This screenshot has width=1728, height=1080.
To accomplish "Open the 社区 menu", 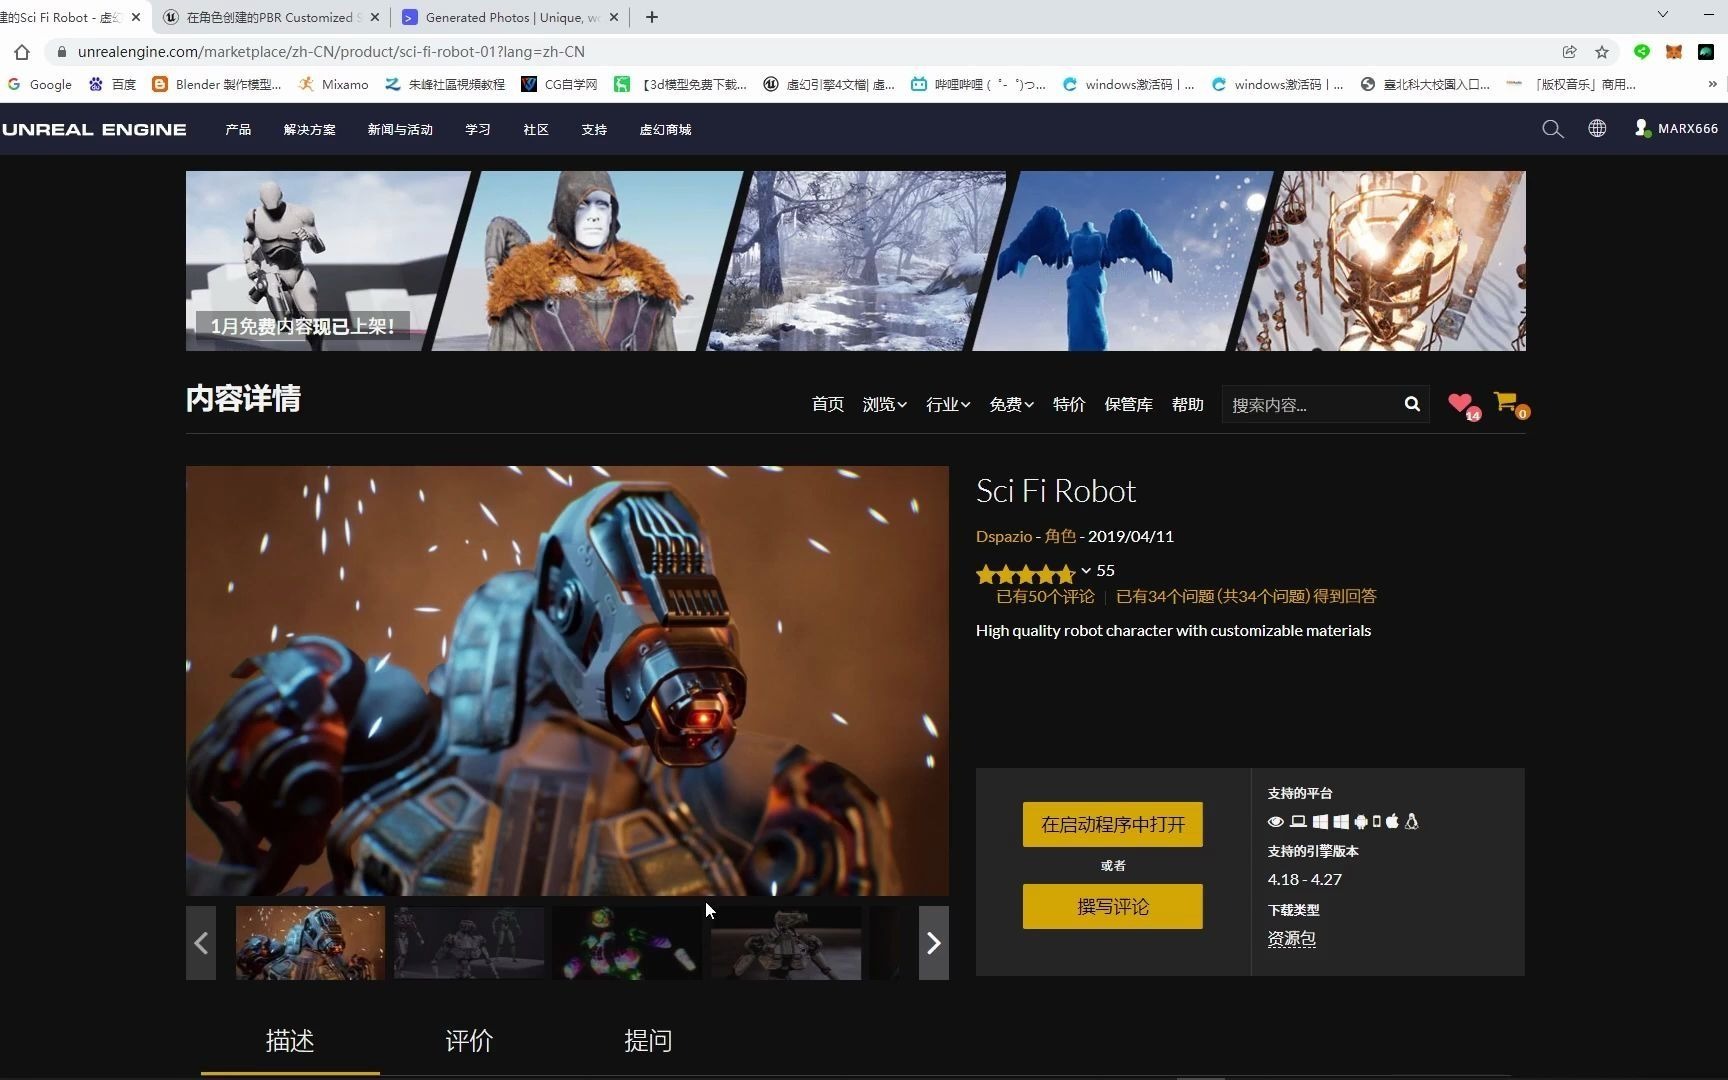I will pyautogui.click(x=536, y=130).
